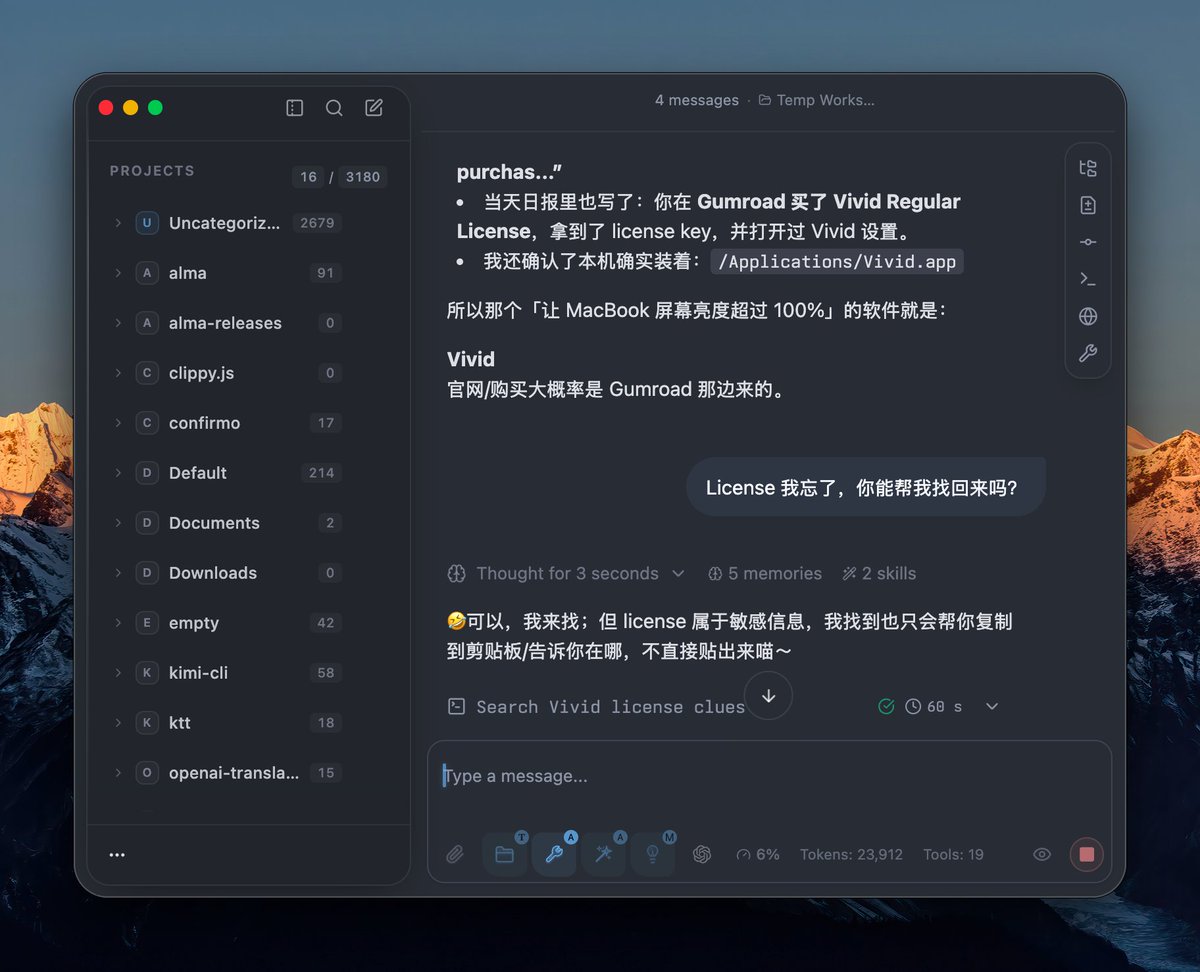Click the green checkmark status icon
Viewport: 1200px width, 972px height.
coord(886,706)
